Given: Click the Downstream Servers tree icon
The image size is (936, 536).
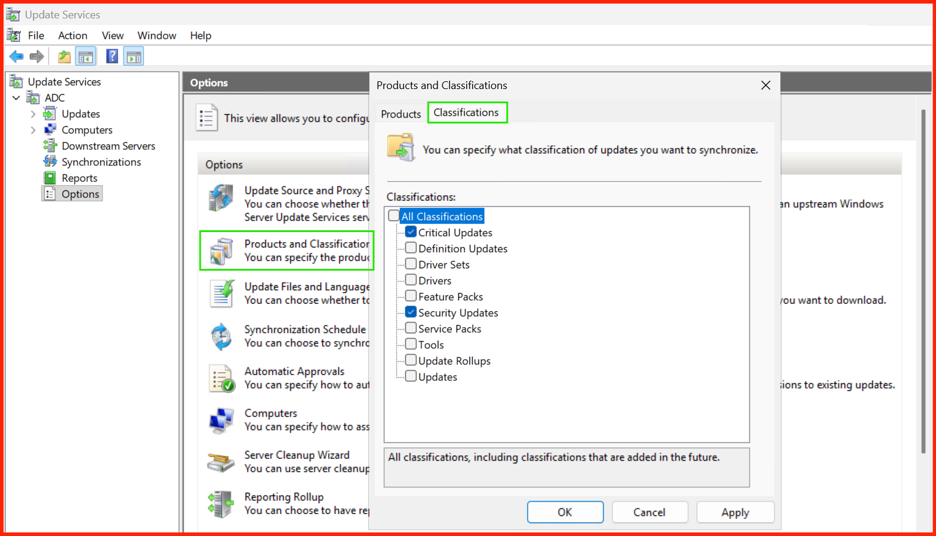Looking at the screenshot, I should pyautogui.click(x=50, y=146).
